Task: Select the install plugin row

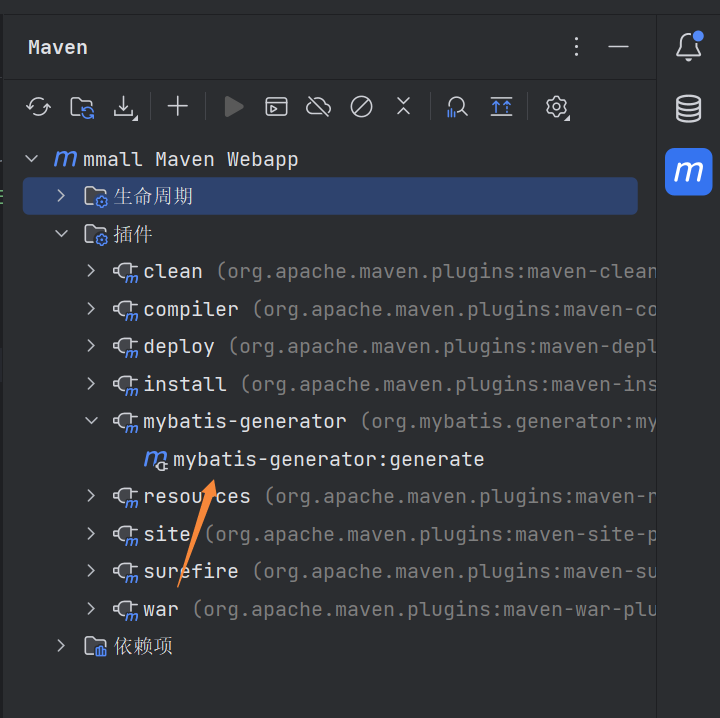Action: pyautogui.click(x=330, y=384)
